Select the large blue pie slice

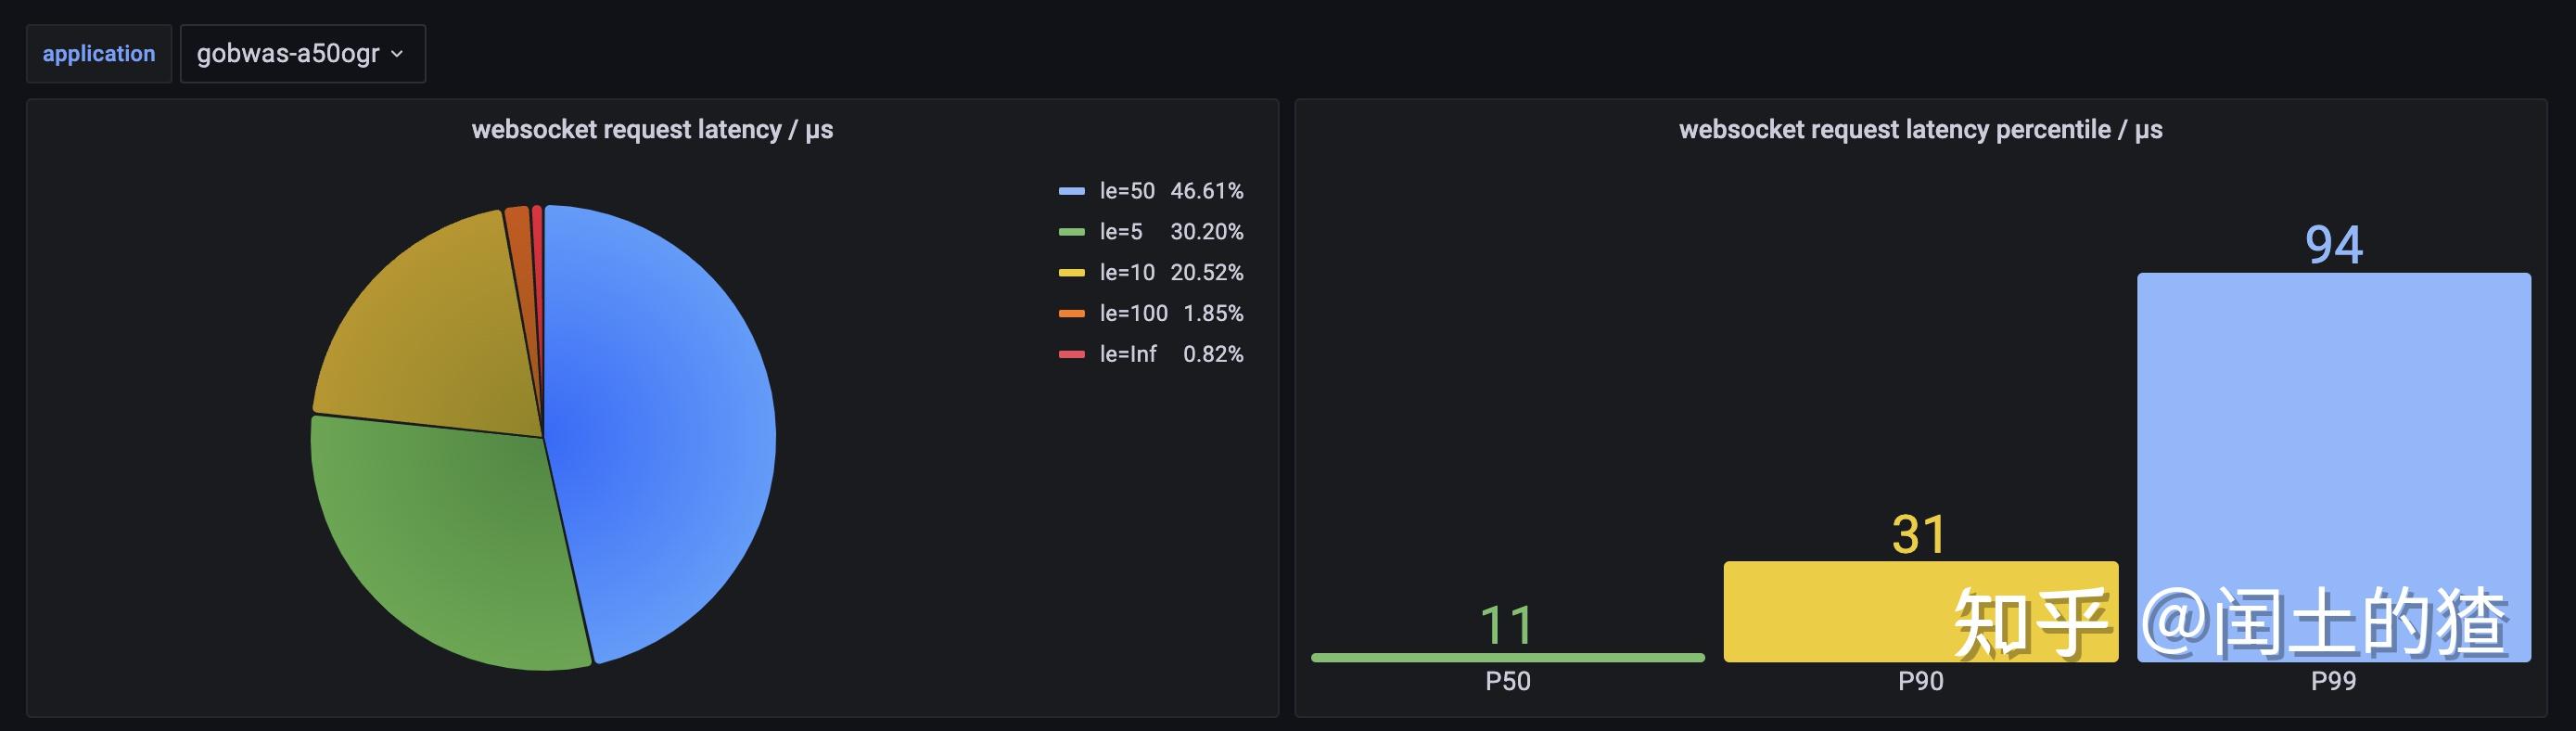[x=660, y=430]
